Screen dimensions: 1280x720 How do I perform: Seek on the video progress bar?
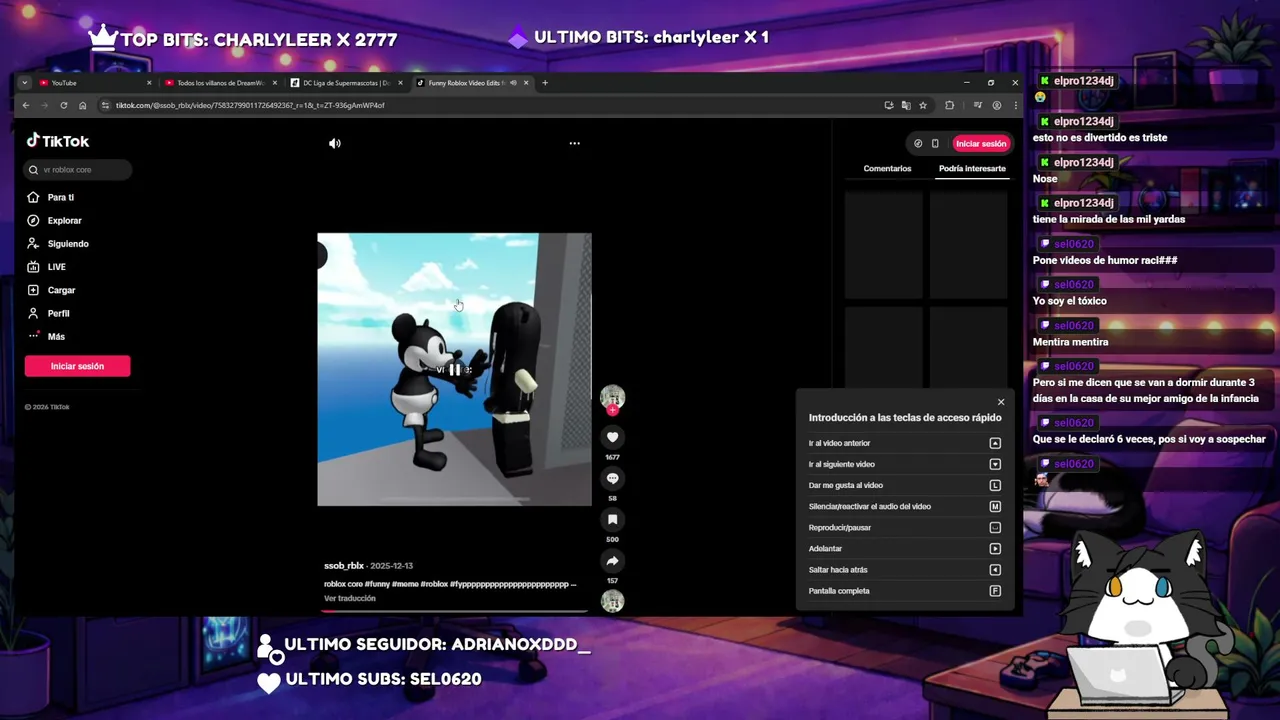click(454, 610)
